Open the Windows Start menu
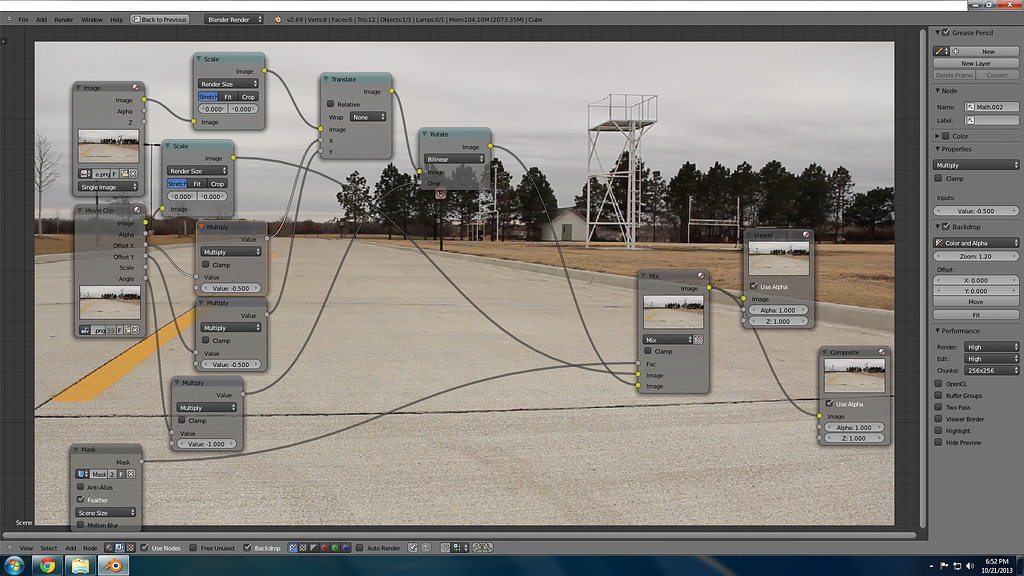 click(14, 566)
